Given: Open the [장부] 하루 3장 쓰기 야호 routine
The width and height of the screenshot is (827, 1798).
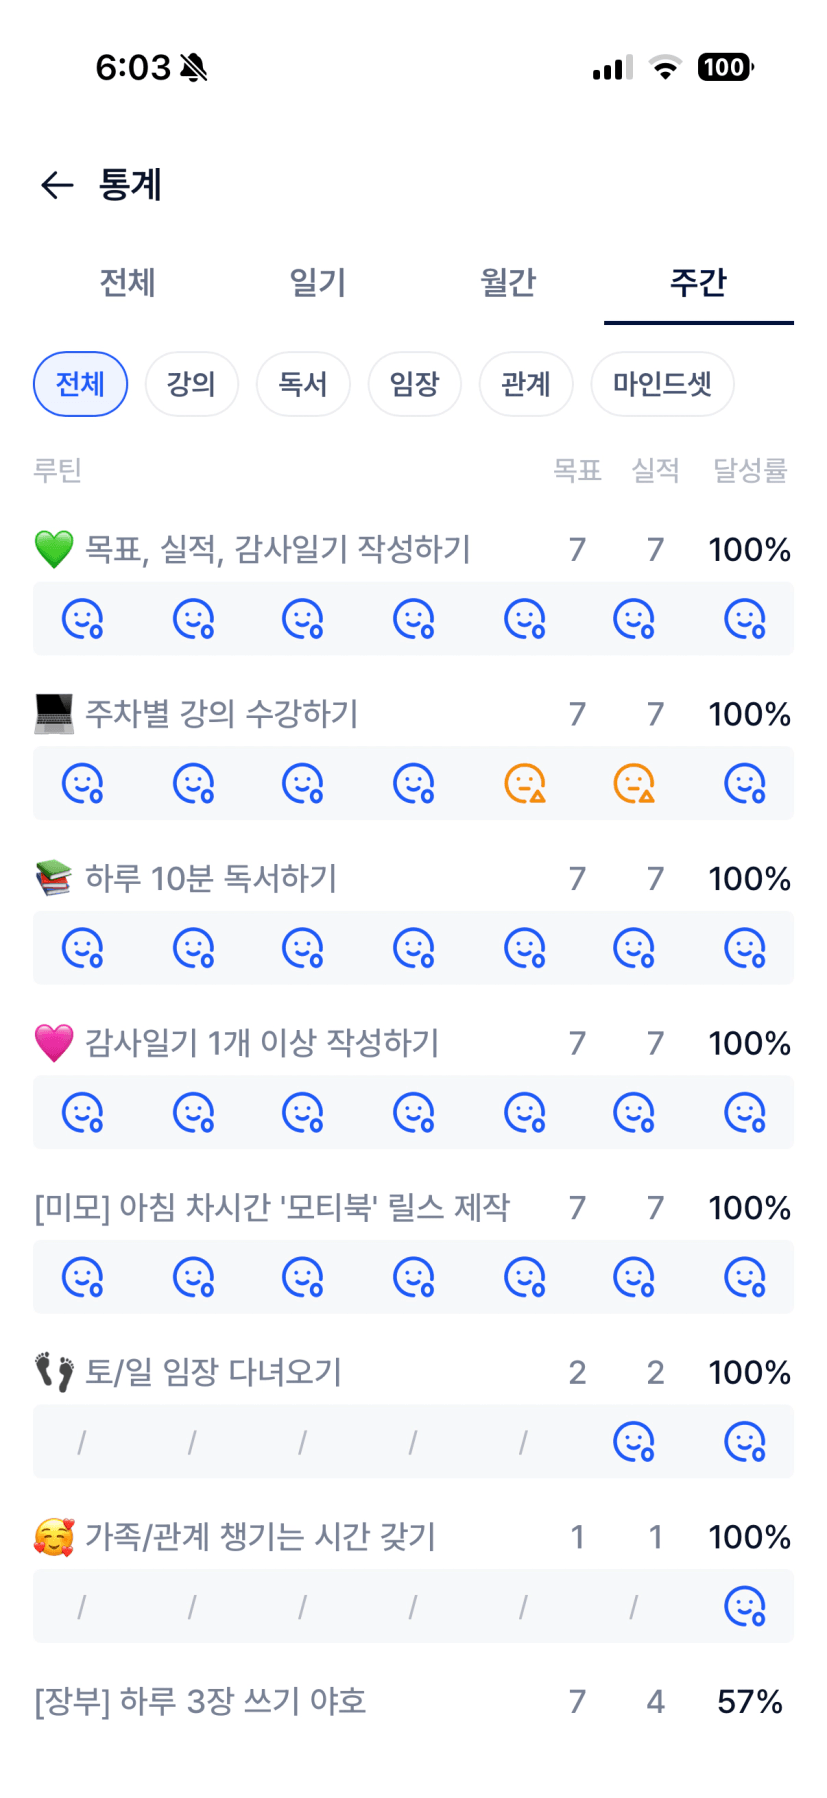Looking at the screenshot, I should point(200,1701).
